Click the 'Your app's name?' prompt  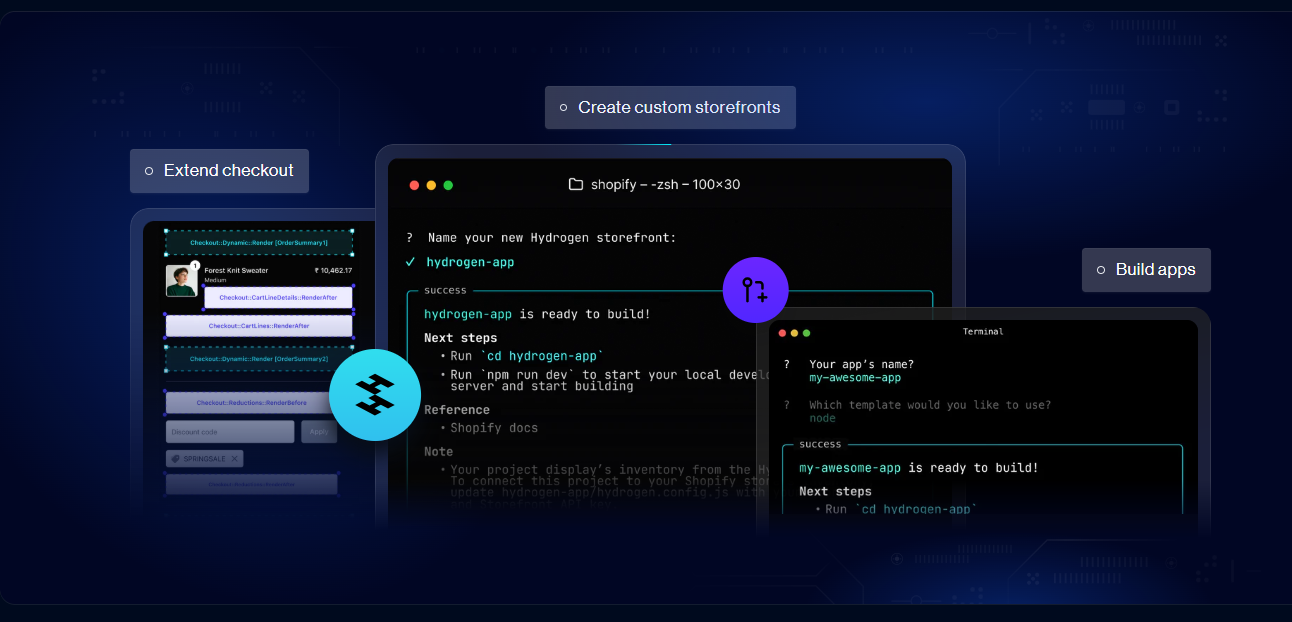point(861,365)
